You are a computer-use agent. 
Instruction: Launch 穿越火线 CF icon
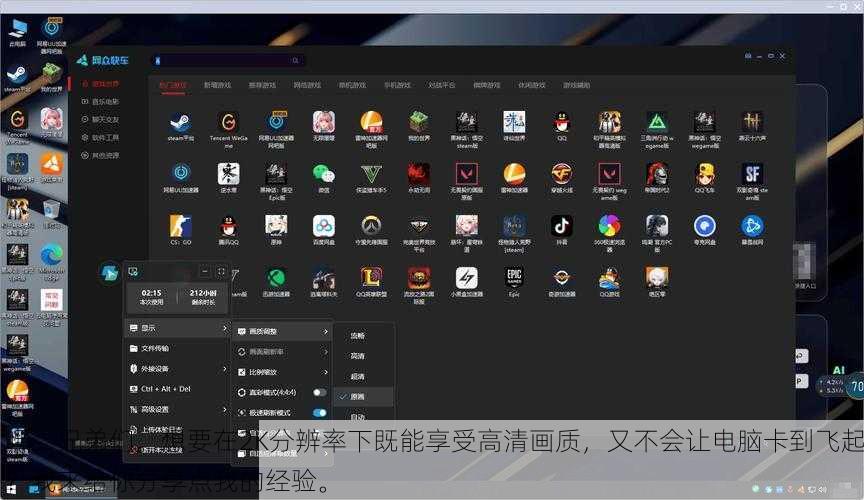click(561, 174)
